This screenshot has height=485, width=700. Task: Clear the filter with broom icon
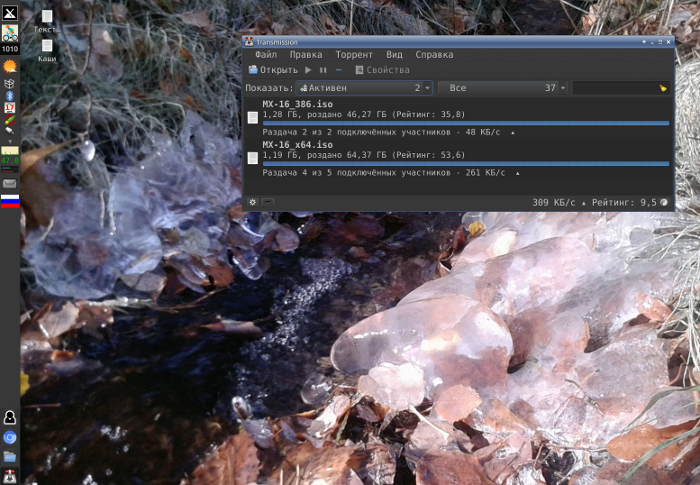click(663, 88)
